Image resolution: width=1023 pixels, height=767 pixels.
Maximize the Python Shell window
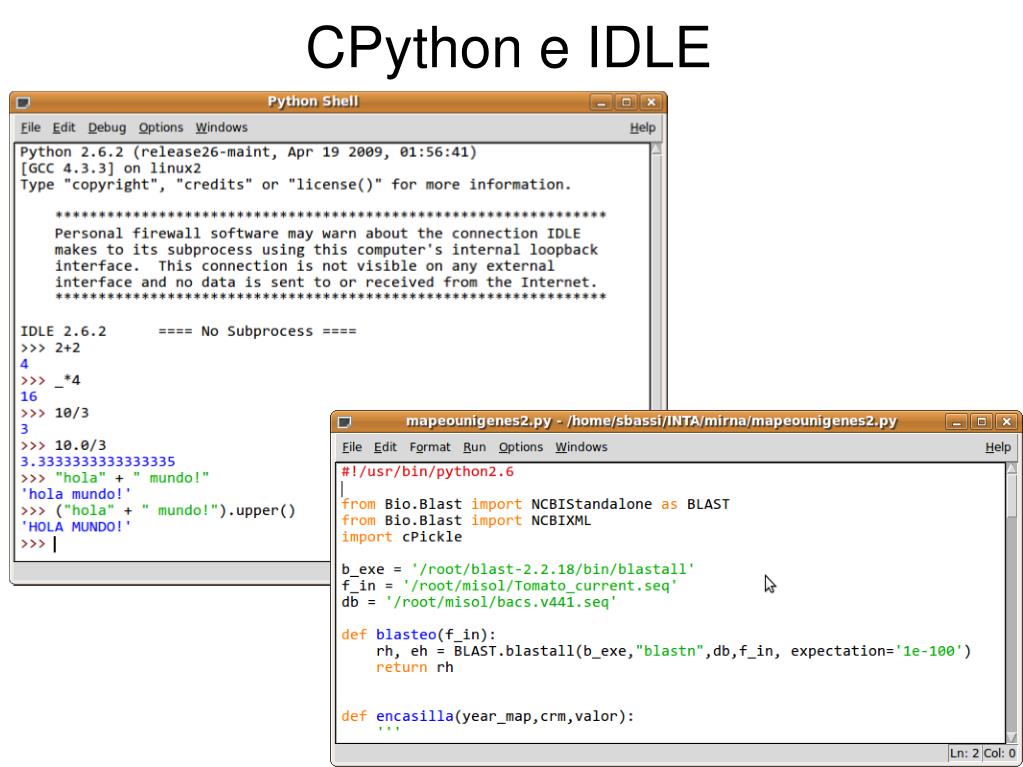pyautogui.click(x=626, y=102)
